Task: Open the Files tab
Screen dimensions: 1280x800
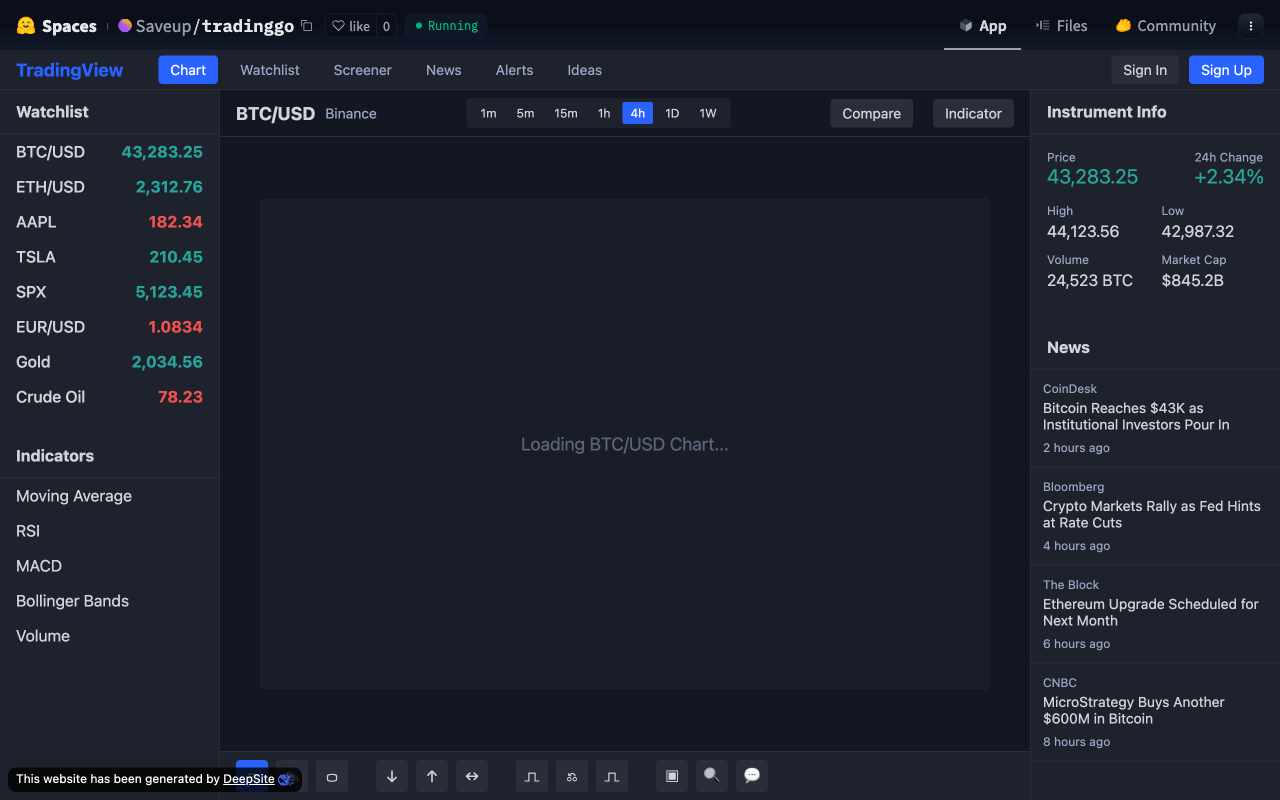Action: pyautogui.click(x=1062, y=26)
